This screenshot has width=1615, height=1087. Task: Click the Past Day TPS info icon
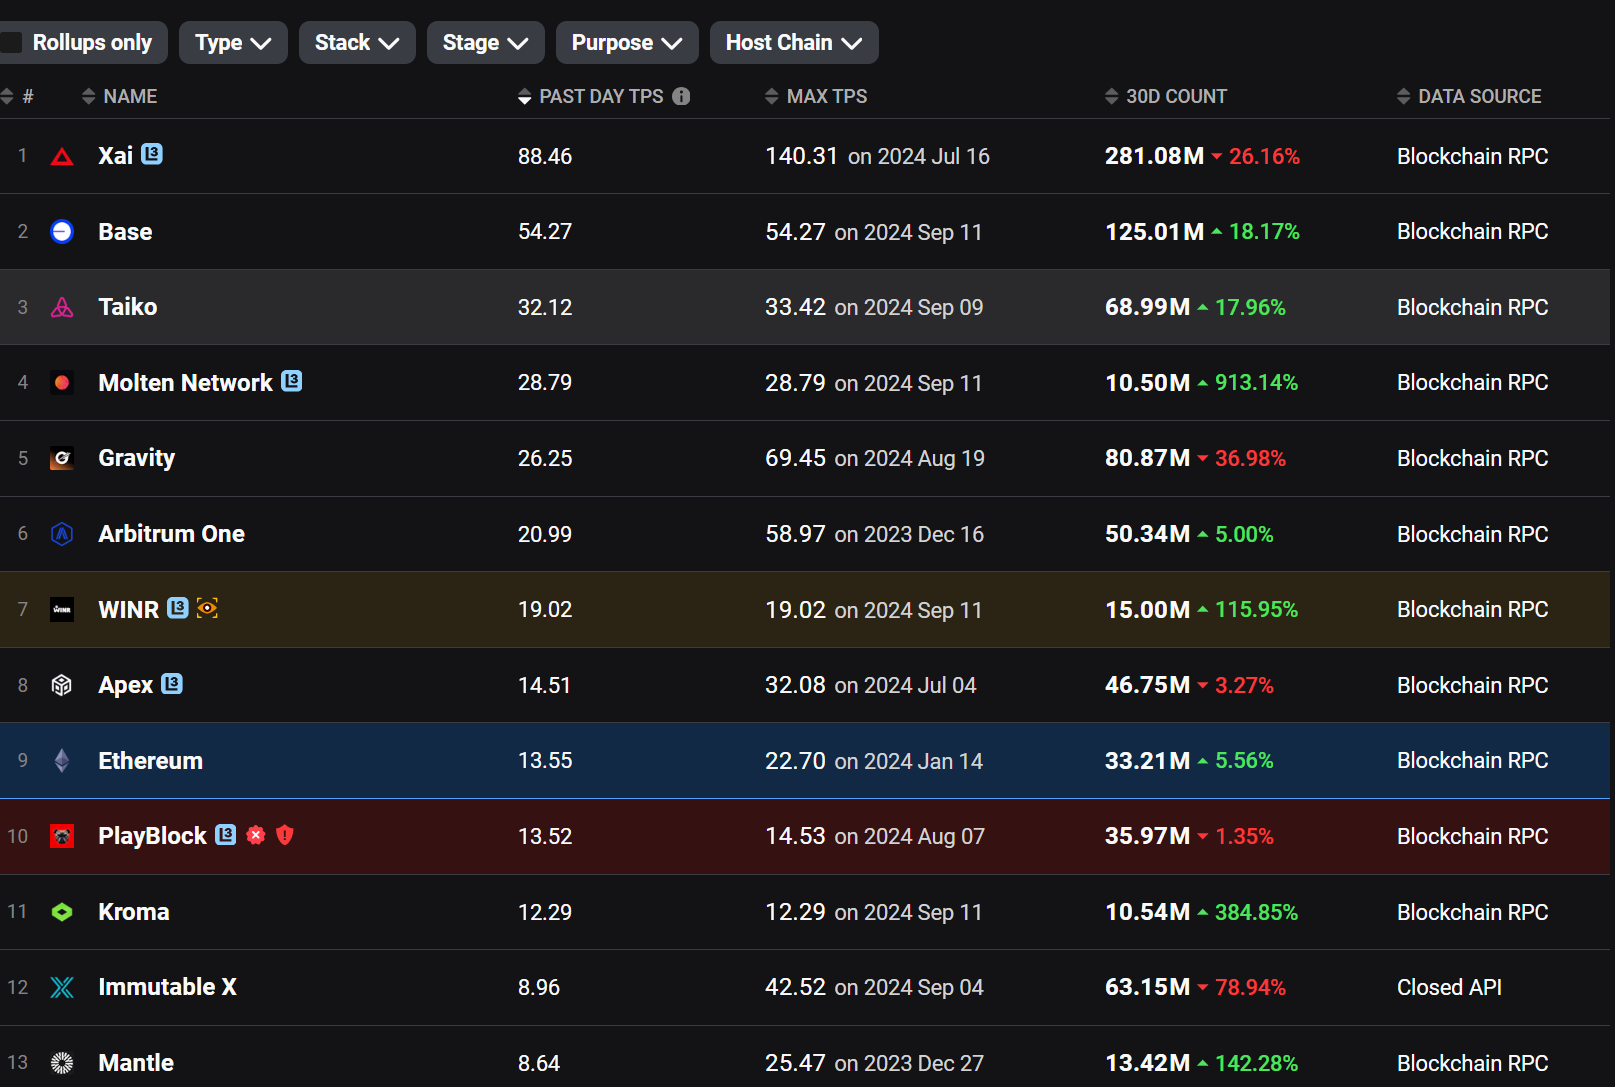click(x=681, y=97)
